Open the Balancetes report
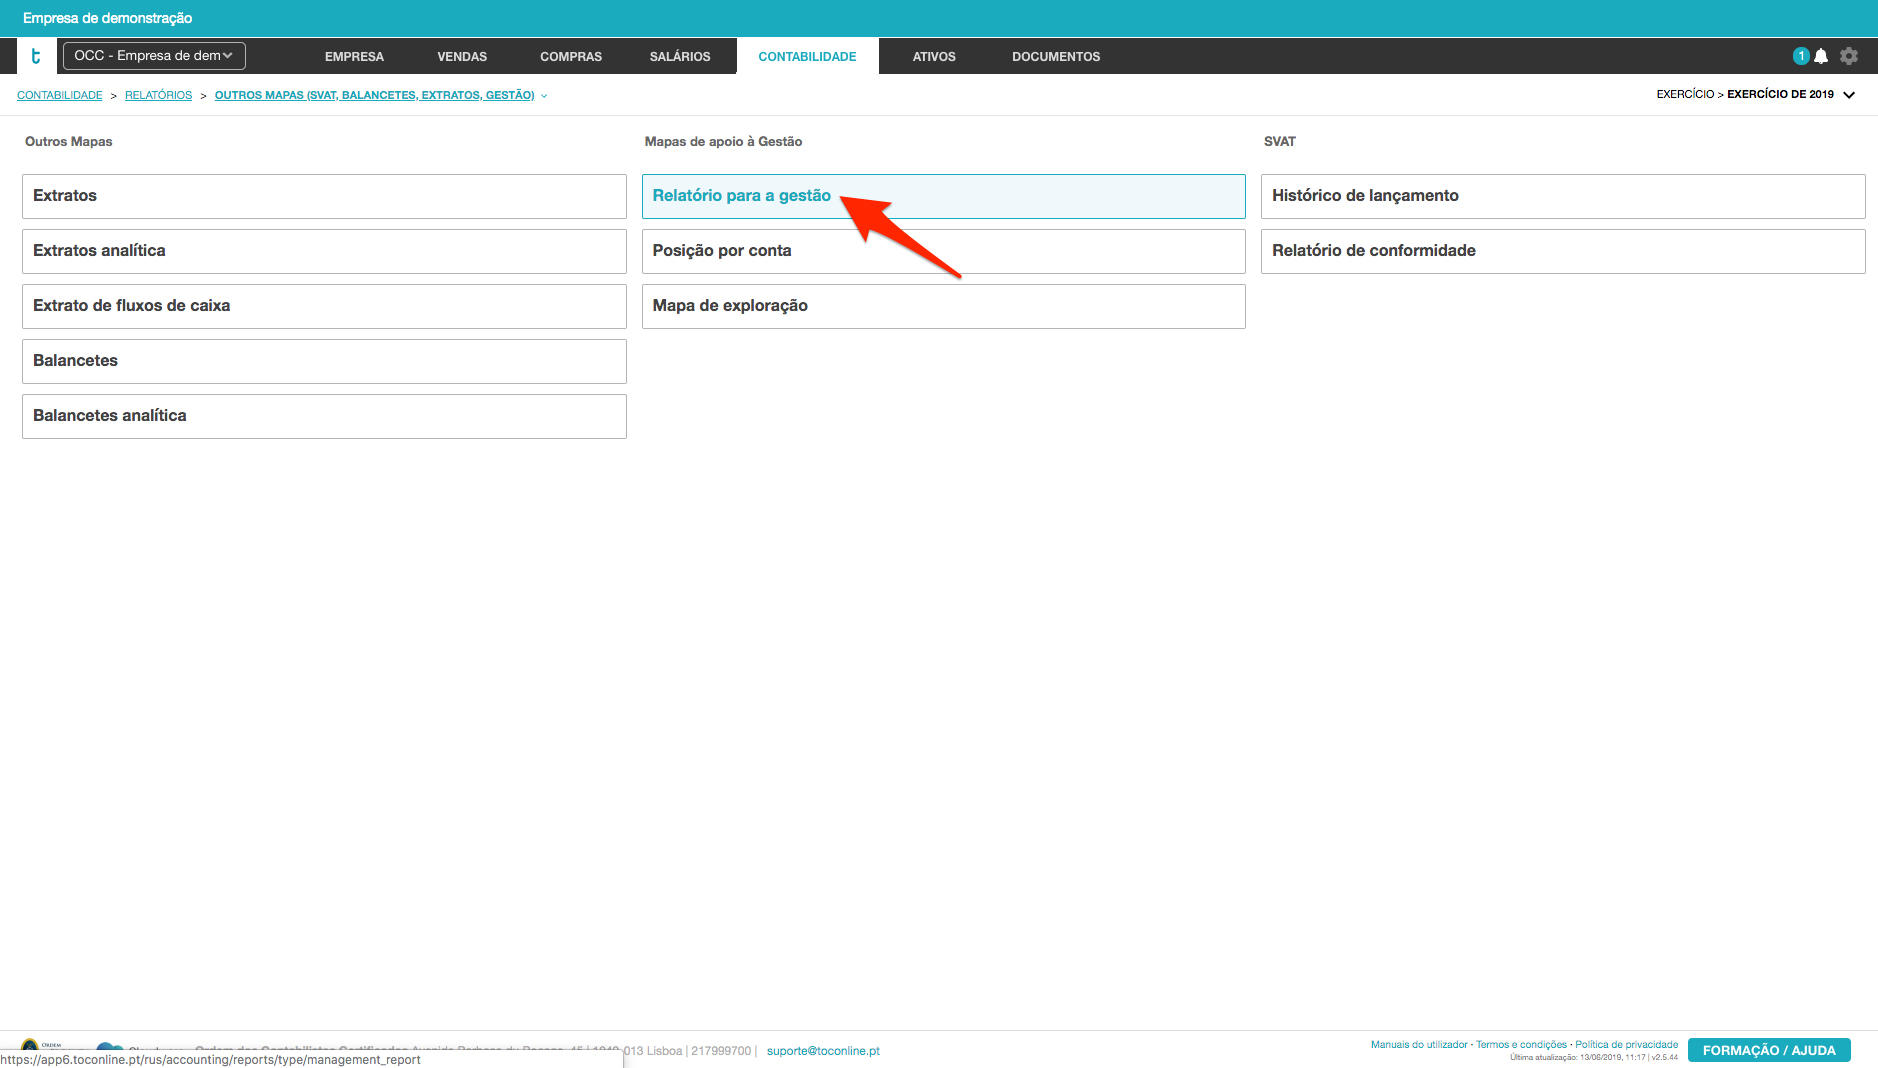Image resolution: width=1878 pixels, height=1068 pixels. click(x=324, y=361)
